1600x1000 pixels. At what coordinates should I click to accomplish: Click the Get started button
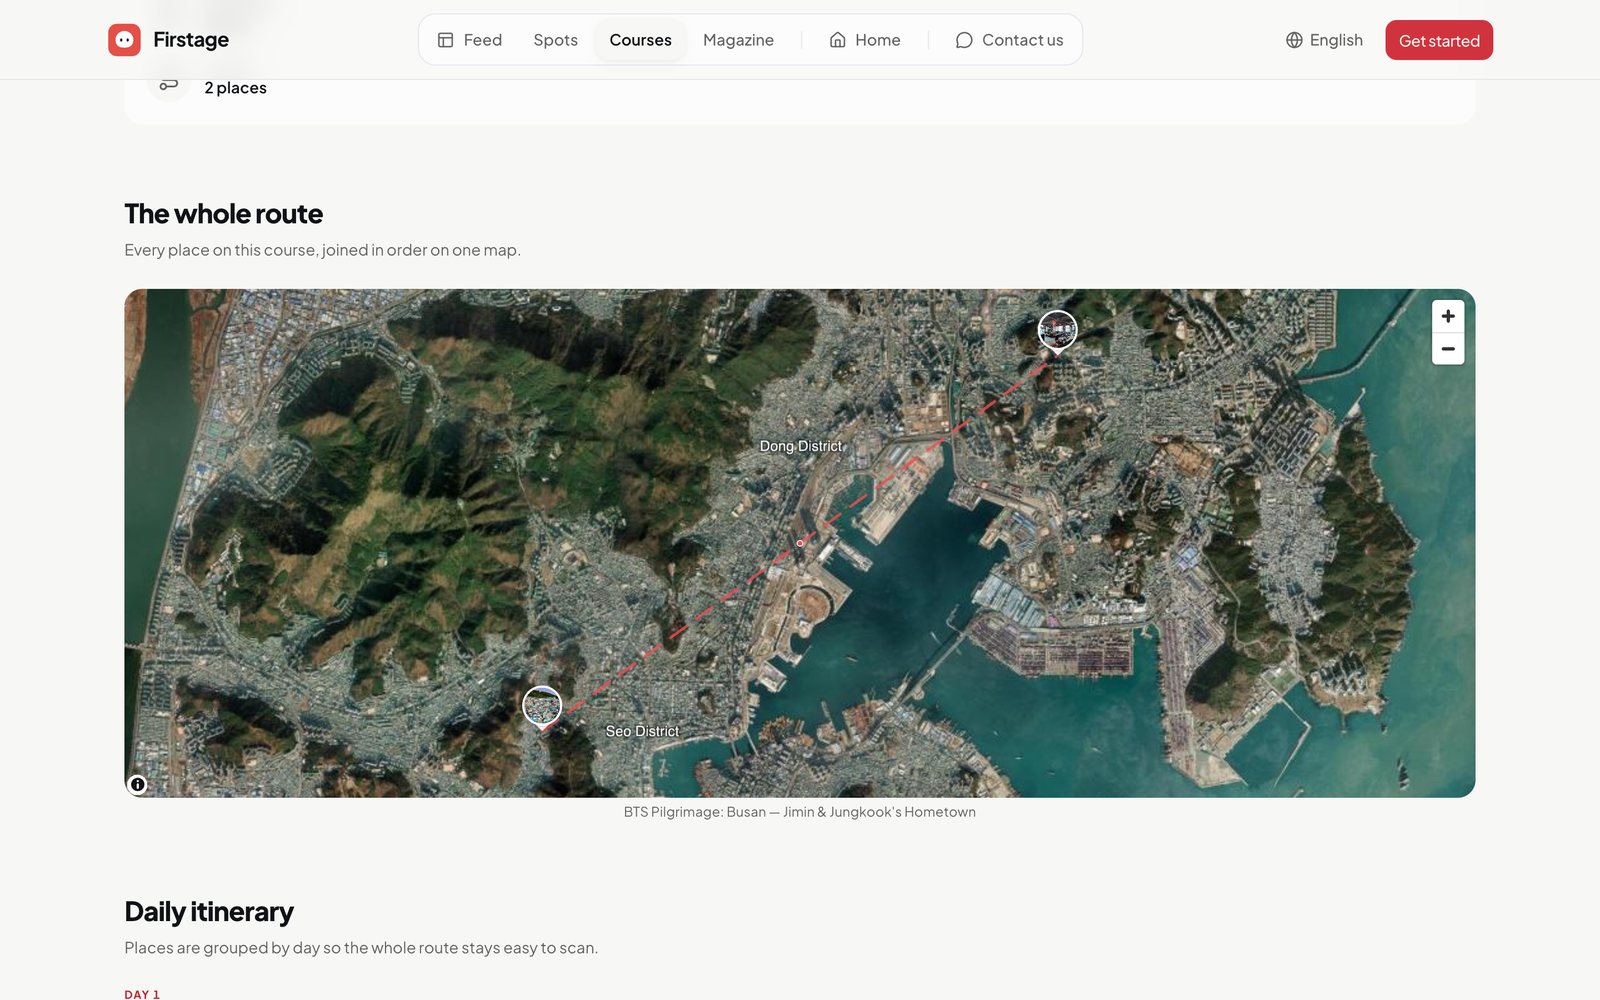click(x=1439, y=40)
